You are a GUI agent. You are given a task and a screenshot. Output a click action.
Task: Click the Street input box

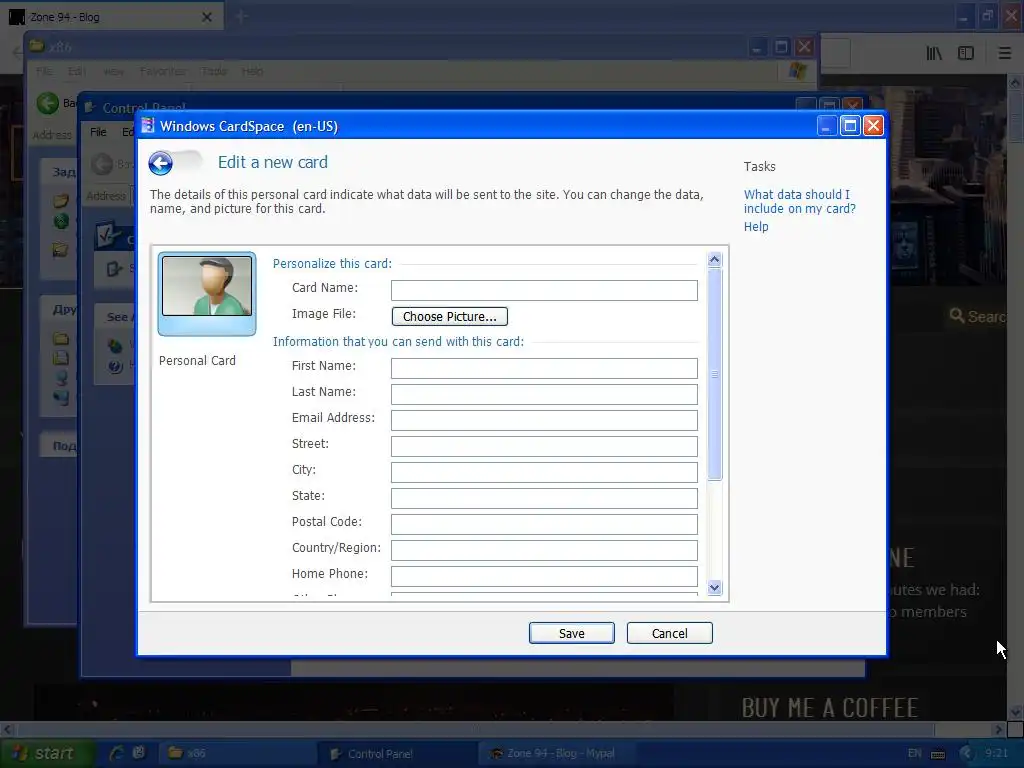tap(544, 446)
